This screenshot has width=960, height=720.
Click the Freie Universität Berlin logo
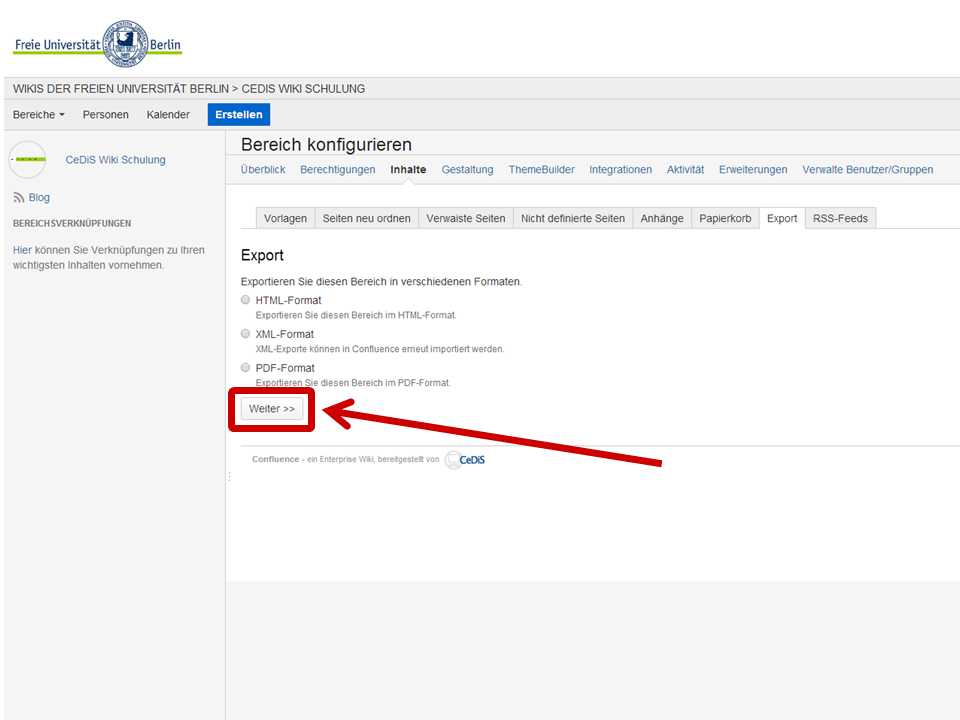pyautogui.click(x=98, y=43)
